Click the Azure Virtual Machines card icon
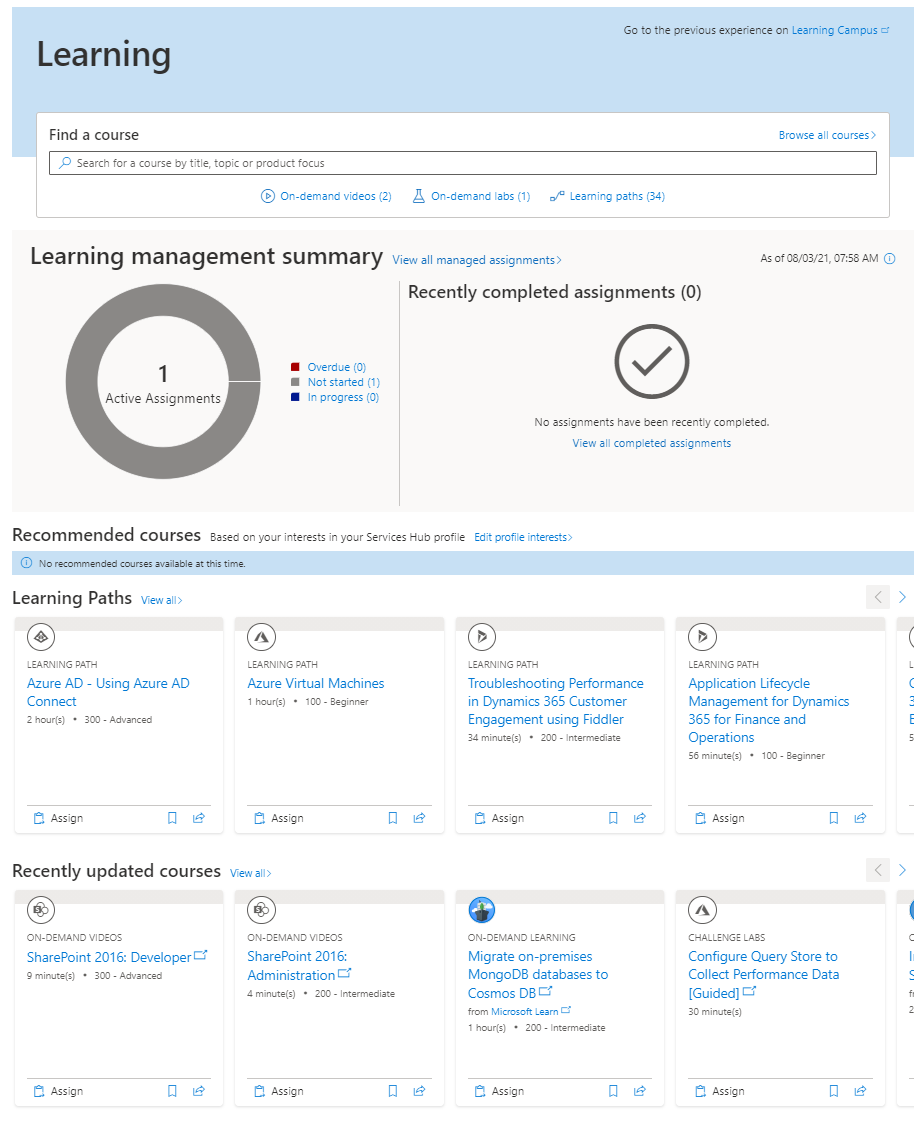This screenshot has width=921, height=1121. [262, 637]
